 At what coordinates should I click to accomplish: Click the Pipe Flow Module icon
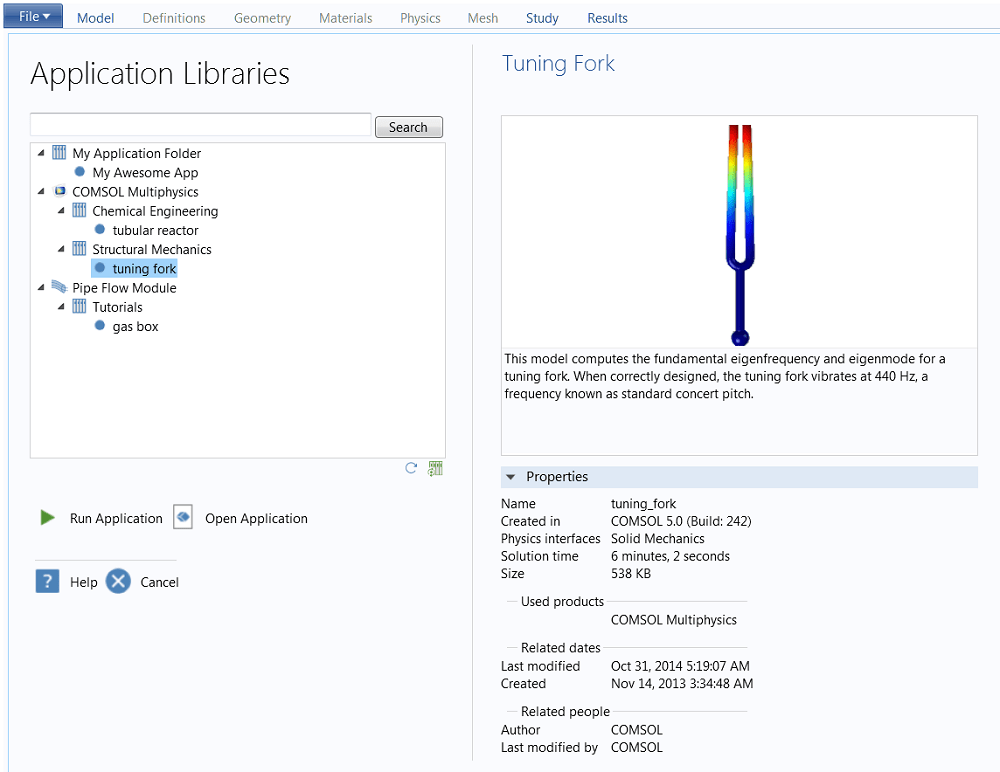tap(59, 286)
